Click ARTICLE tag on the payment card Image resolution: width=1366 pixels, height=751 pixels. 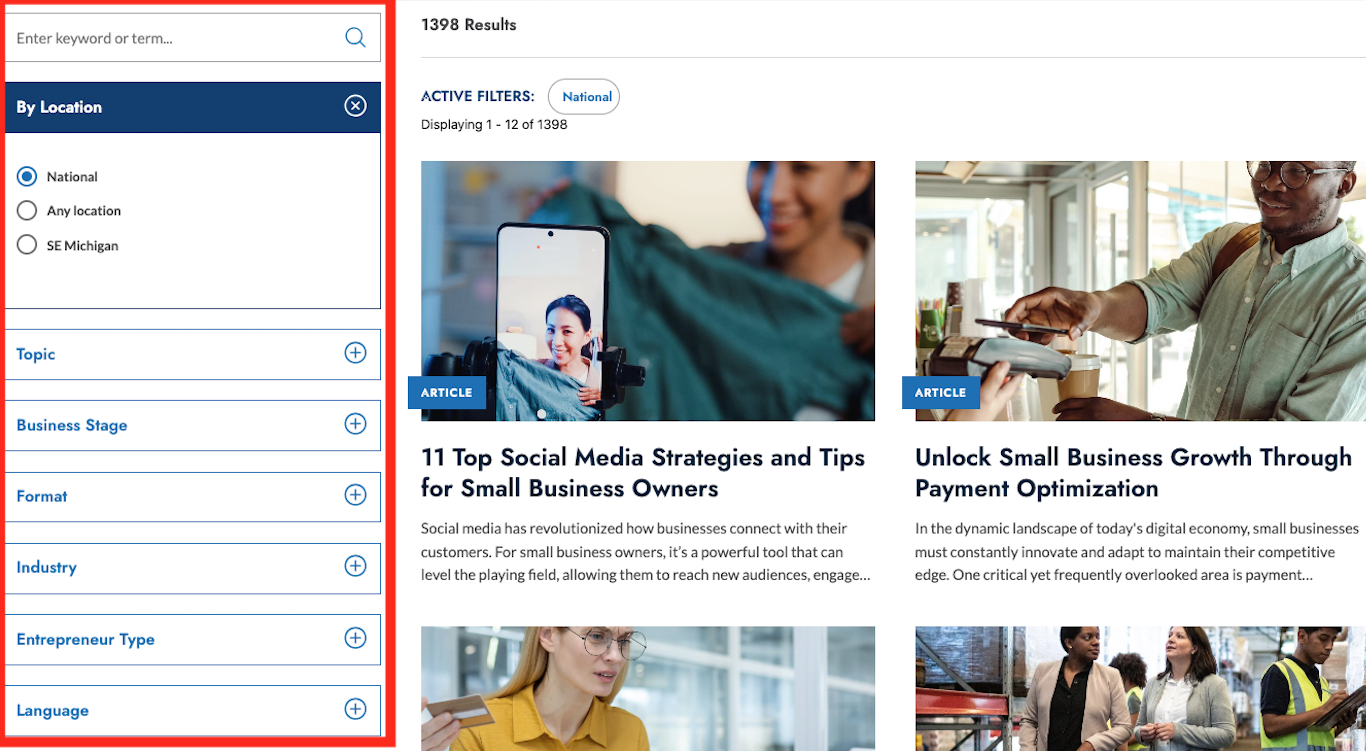(941, 393)
